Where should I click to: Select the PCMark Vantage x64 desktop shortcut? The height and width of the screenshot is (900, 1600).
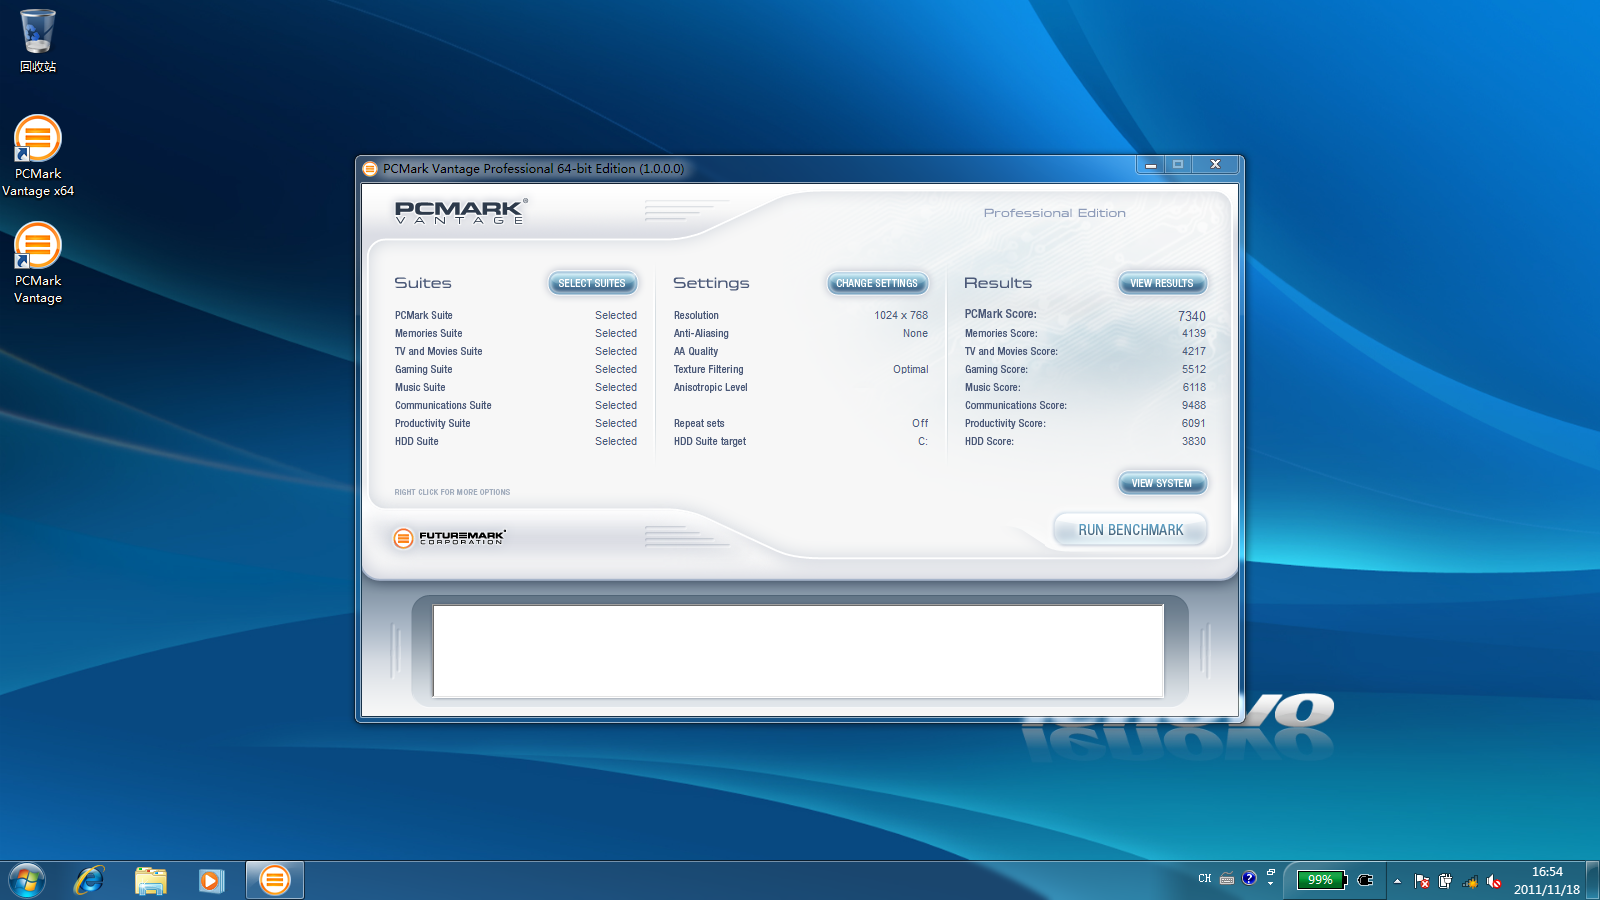(x=38, y=157)
